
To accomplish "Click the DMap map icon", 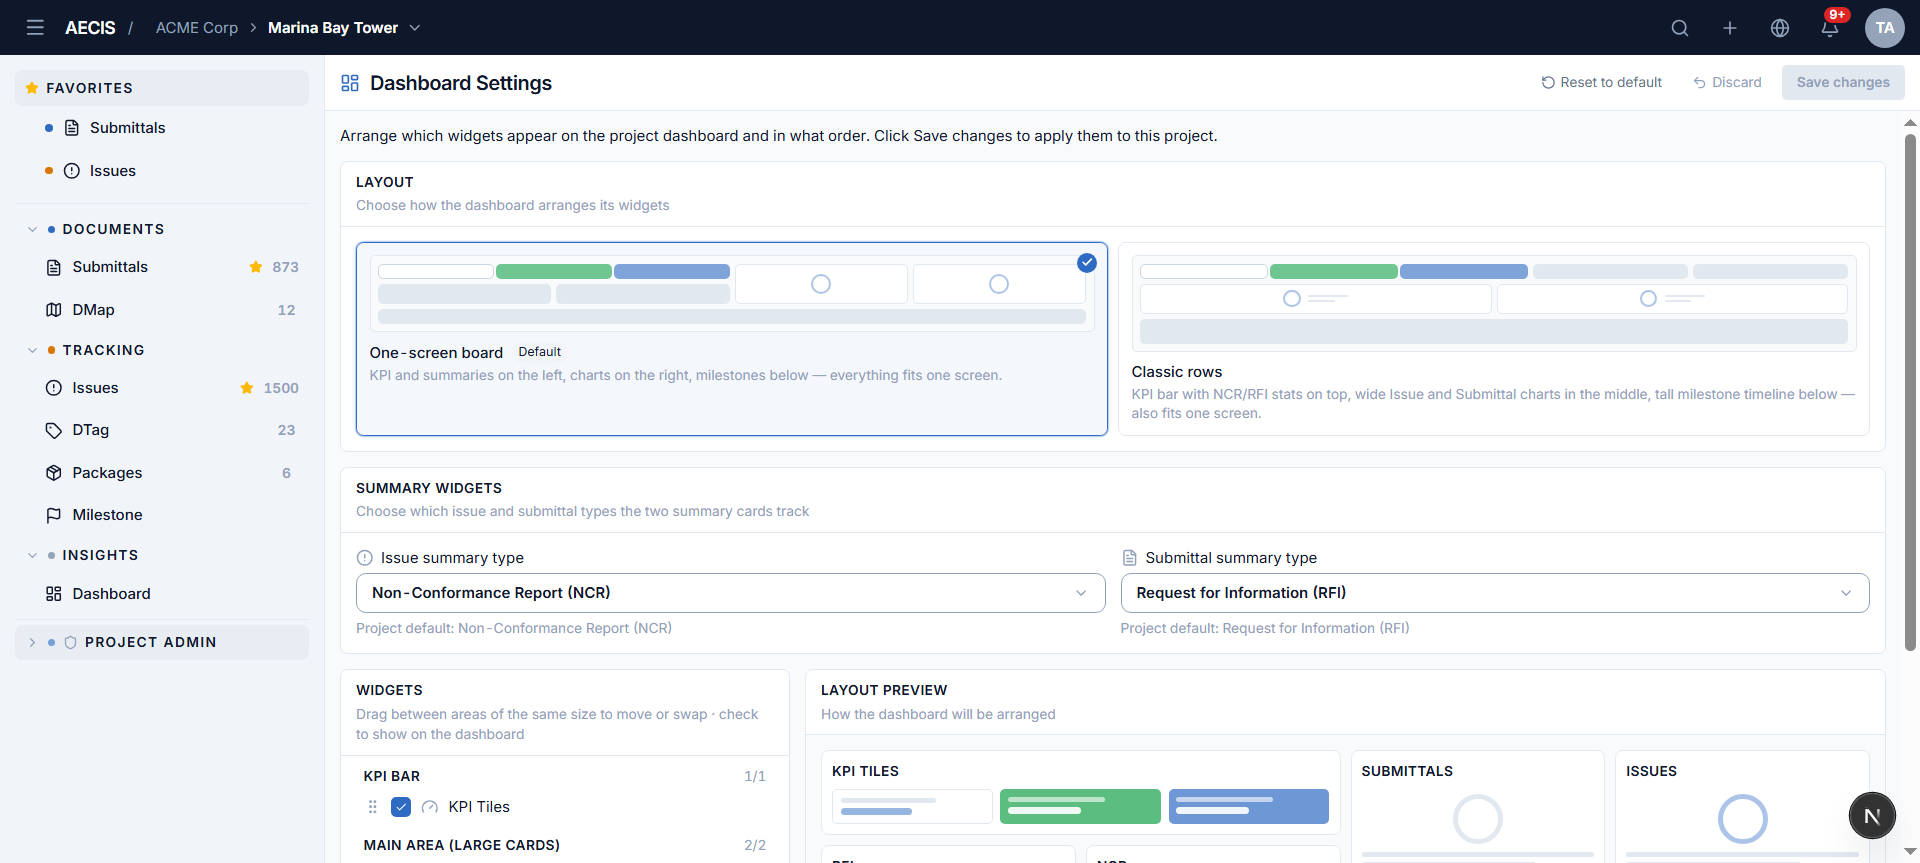I will click(54, 310).
